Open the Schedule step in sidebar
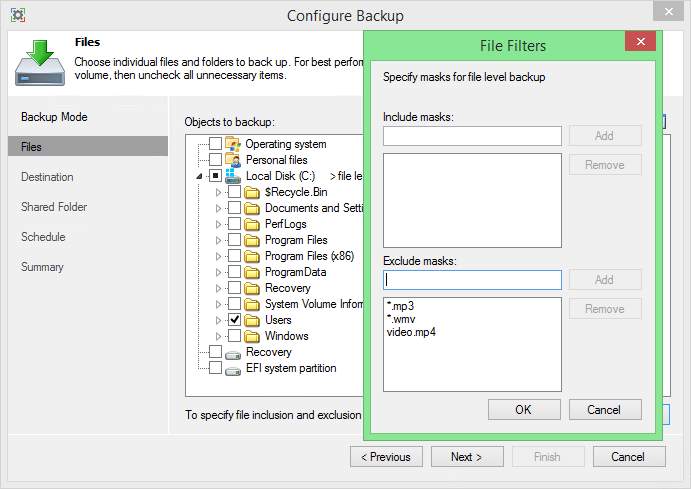Viewport: 691px width, 489px height. (x=43, y=237)
